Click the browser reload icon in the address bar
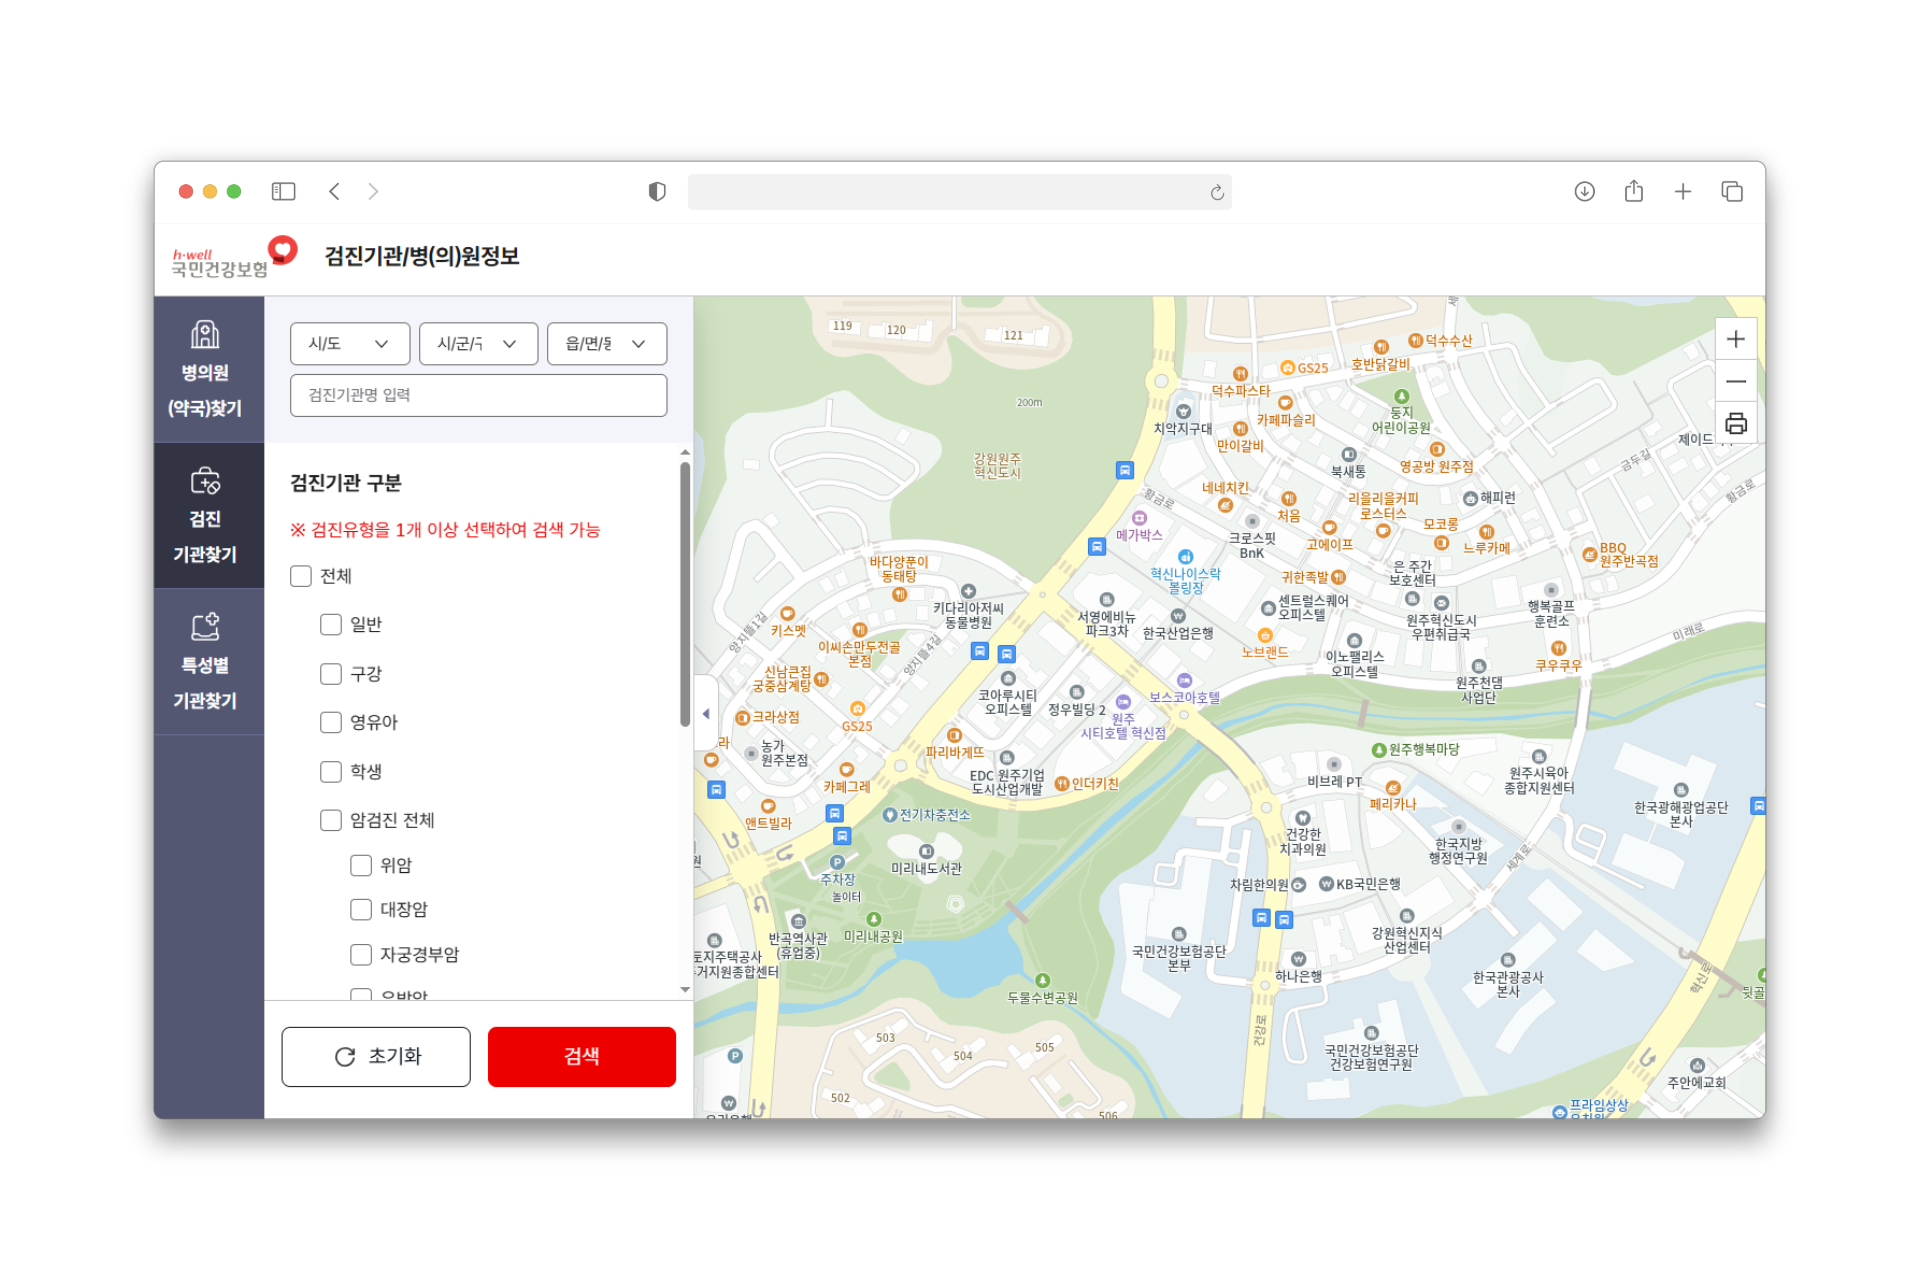Image resolution: width=1920 pixels, height=1280 pixels. pyautogui.click(x=1216, y=192)
